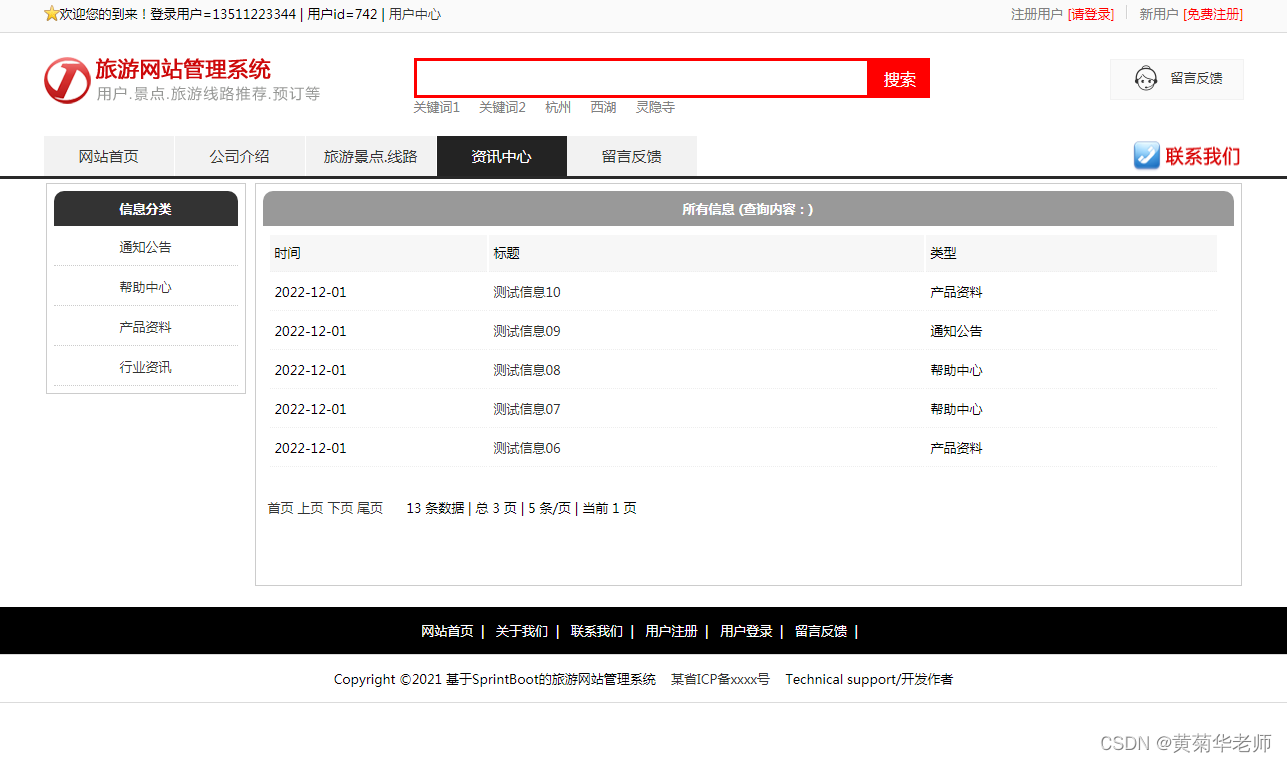Jump to last page via 尾页
The height and width of the screenshot is (763, 1287).
click(x=370, y=508)
